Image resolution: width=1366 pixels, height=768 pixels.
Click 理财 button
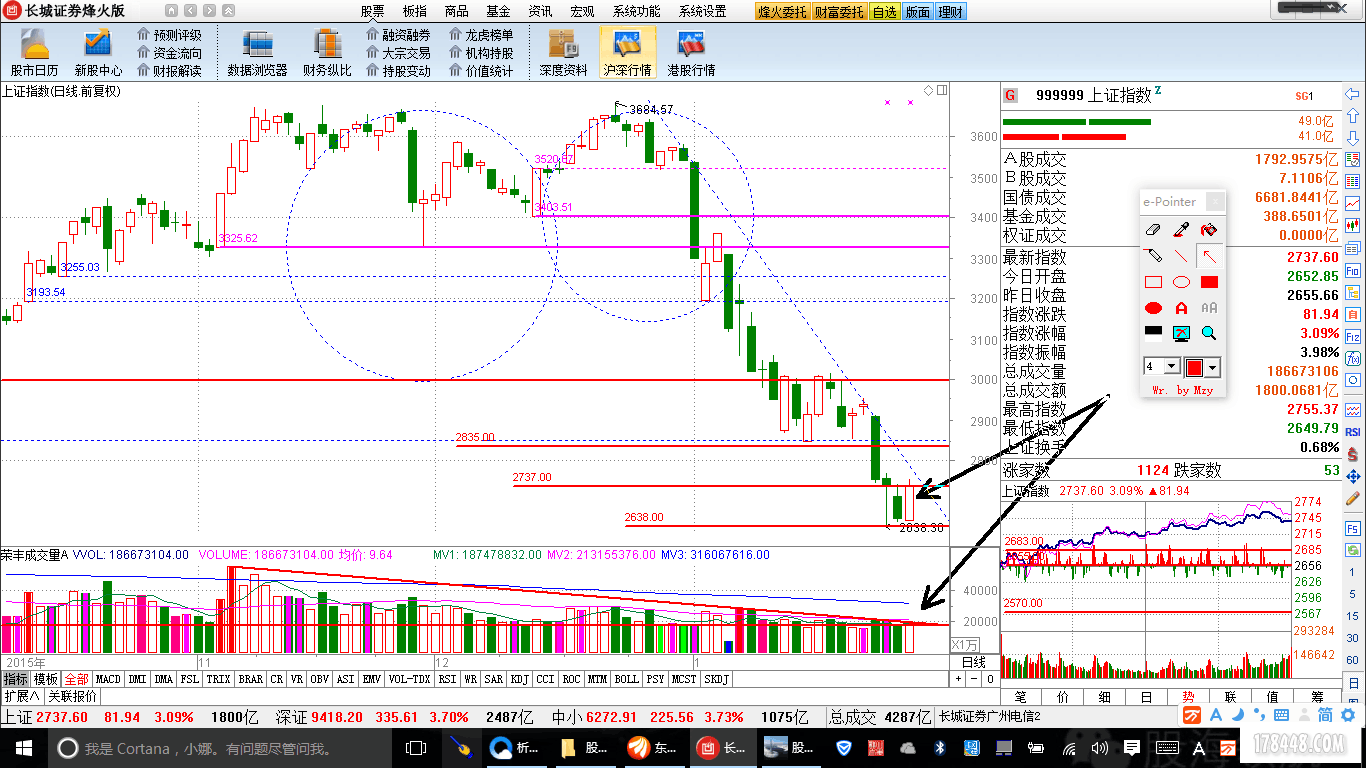(951, 12)
